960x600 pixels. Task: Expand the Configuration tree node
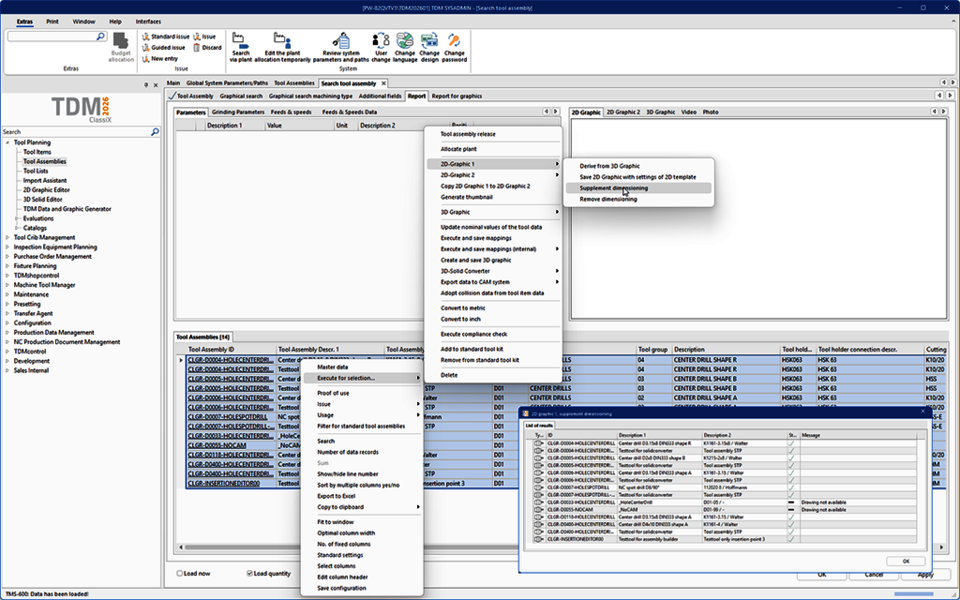[x=8, y=323]
